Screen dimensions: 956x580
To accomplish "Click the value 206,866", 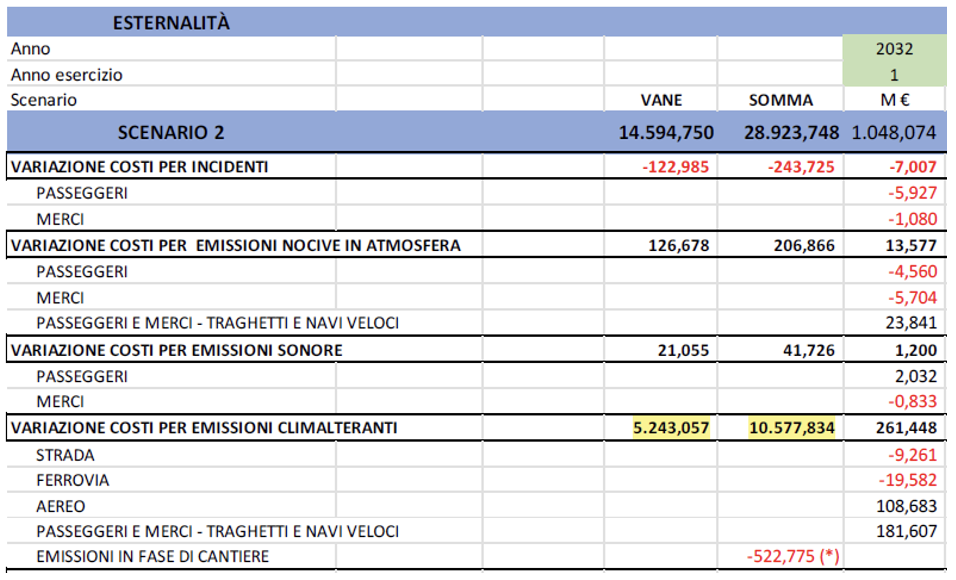I will tap(804, 245).
